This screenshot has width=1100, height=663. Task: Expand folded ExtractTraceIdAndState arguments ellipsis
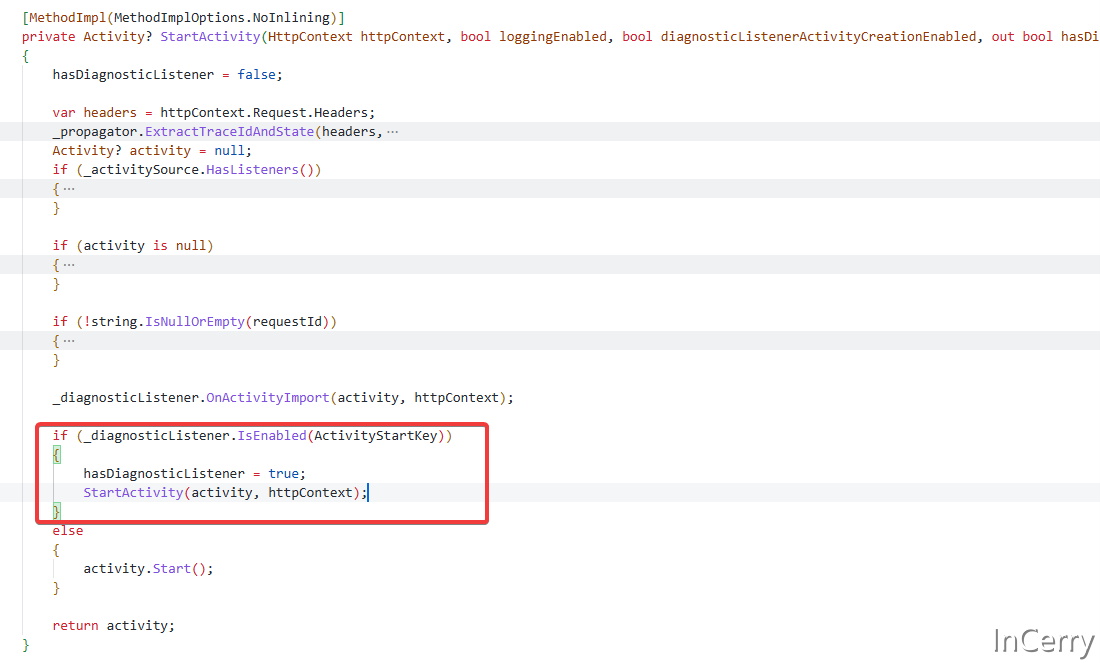click(392, 132)
